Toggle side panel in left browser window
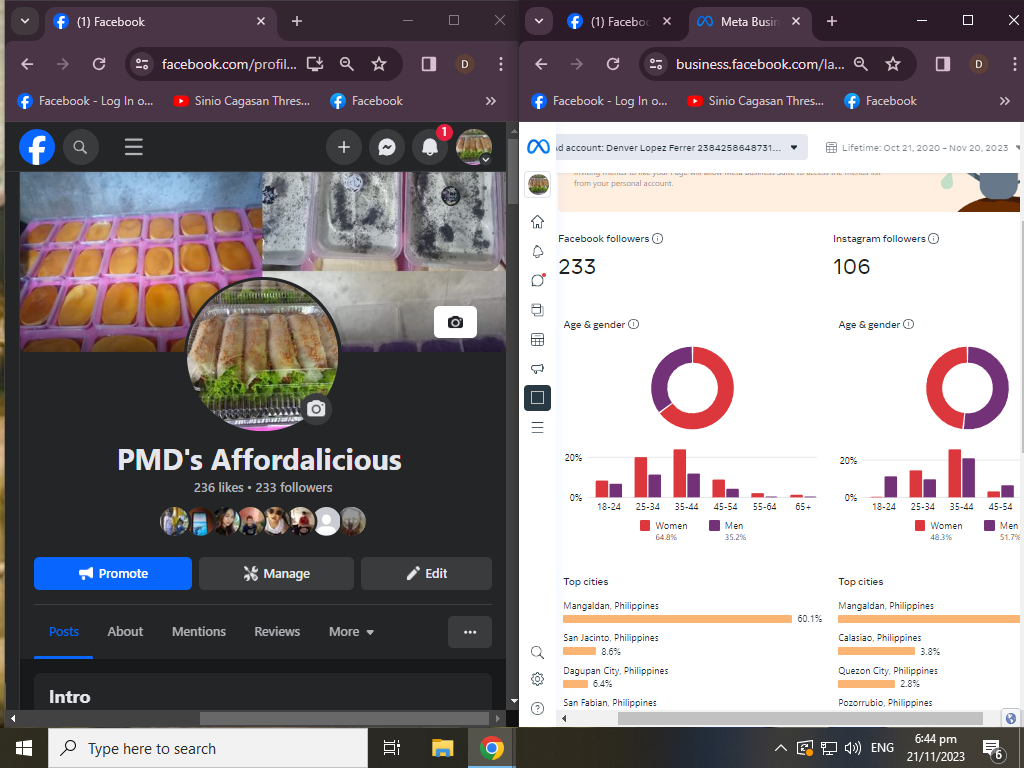 429,64
